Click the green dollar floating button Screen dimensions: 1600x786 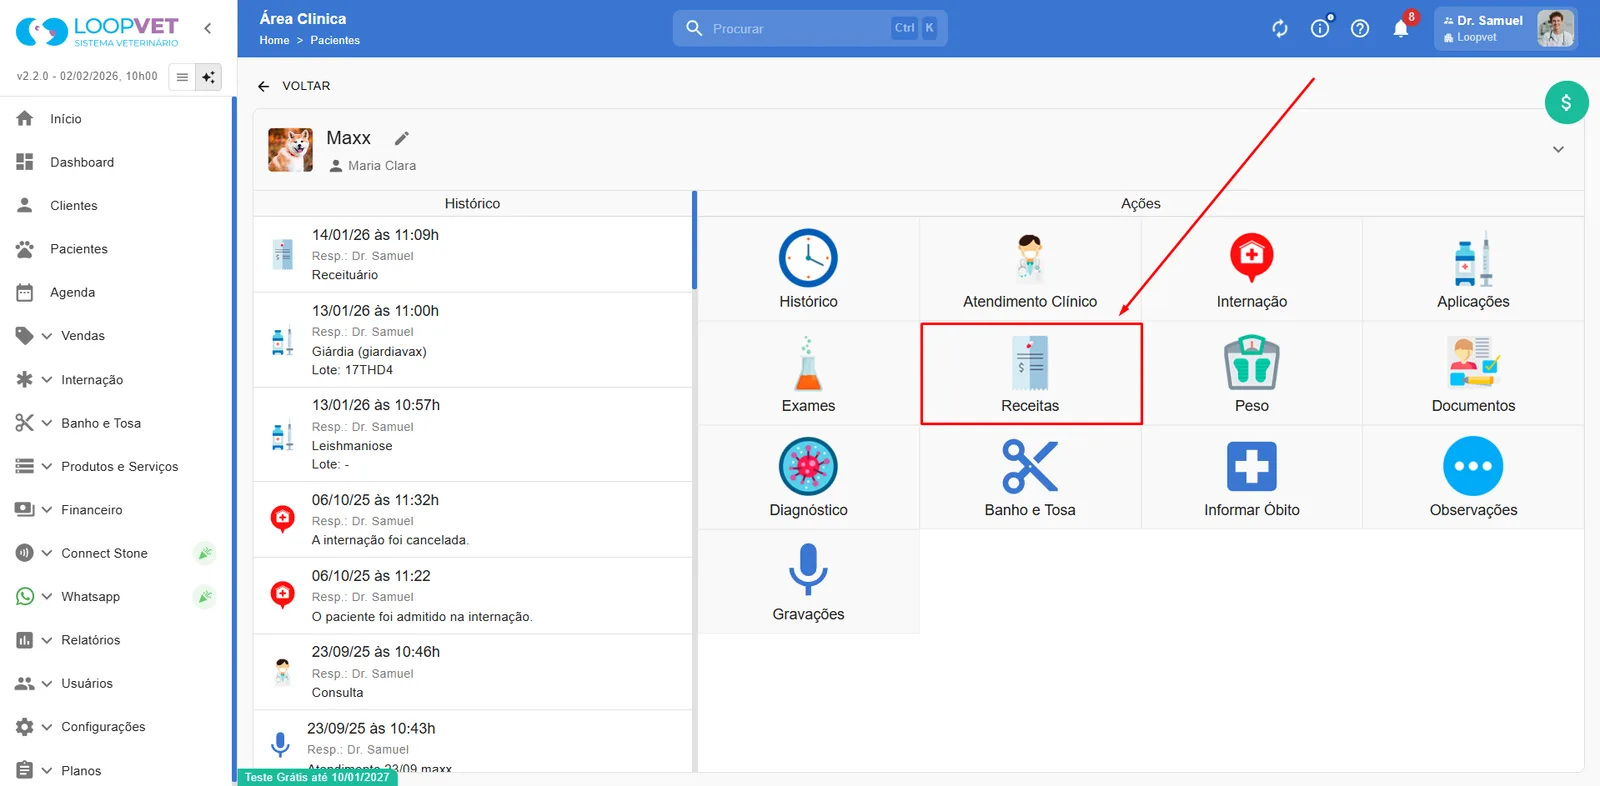tap(1566, 102)
